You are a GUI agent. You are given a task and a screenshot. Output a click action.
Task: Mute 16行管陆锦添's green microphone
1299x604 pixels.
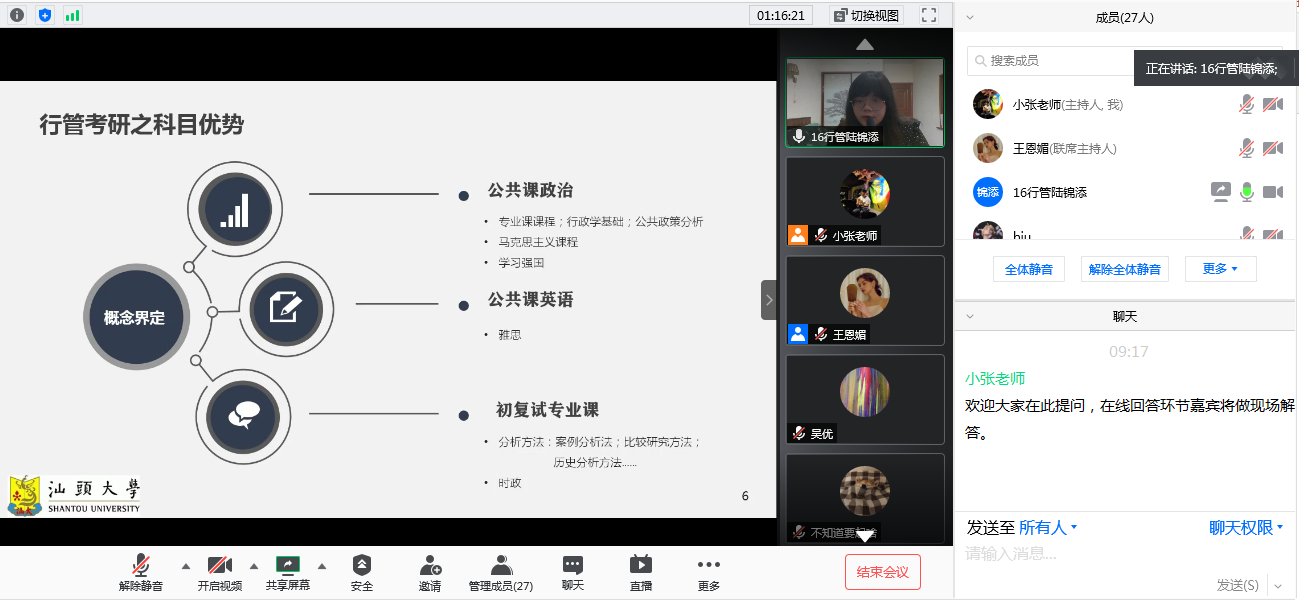[1246, 192]
